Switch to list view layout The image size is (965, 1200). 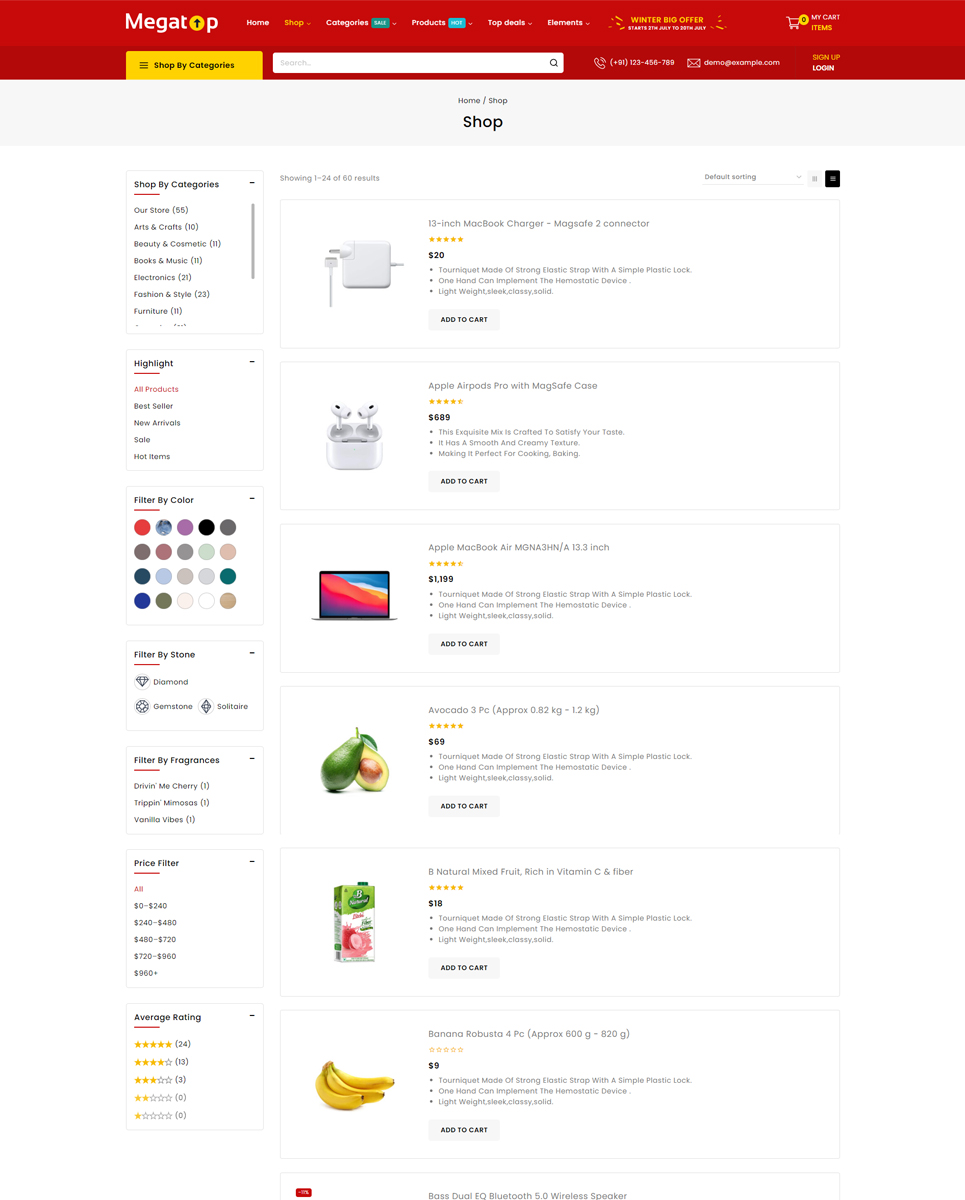tap(832, 179)
